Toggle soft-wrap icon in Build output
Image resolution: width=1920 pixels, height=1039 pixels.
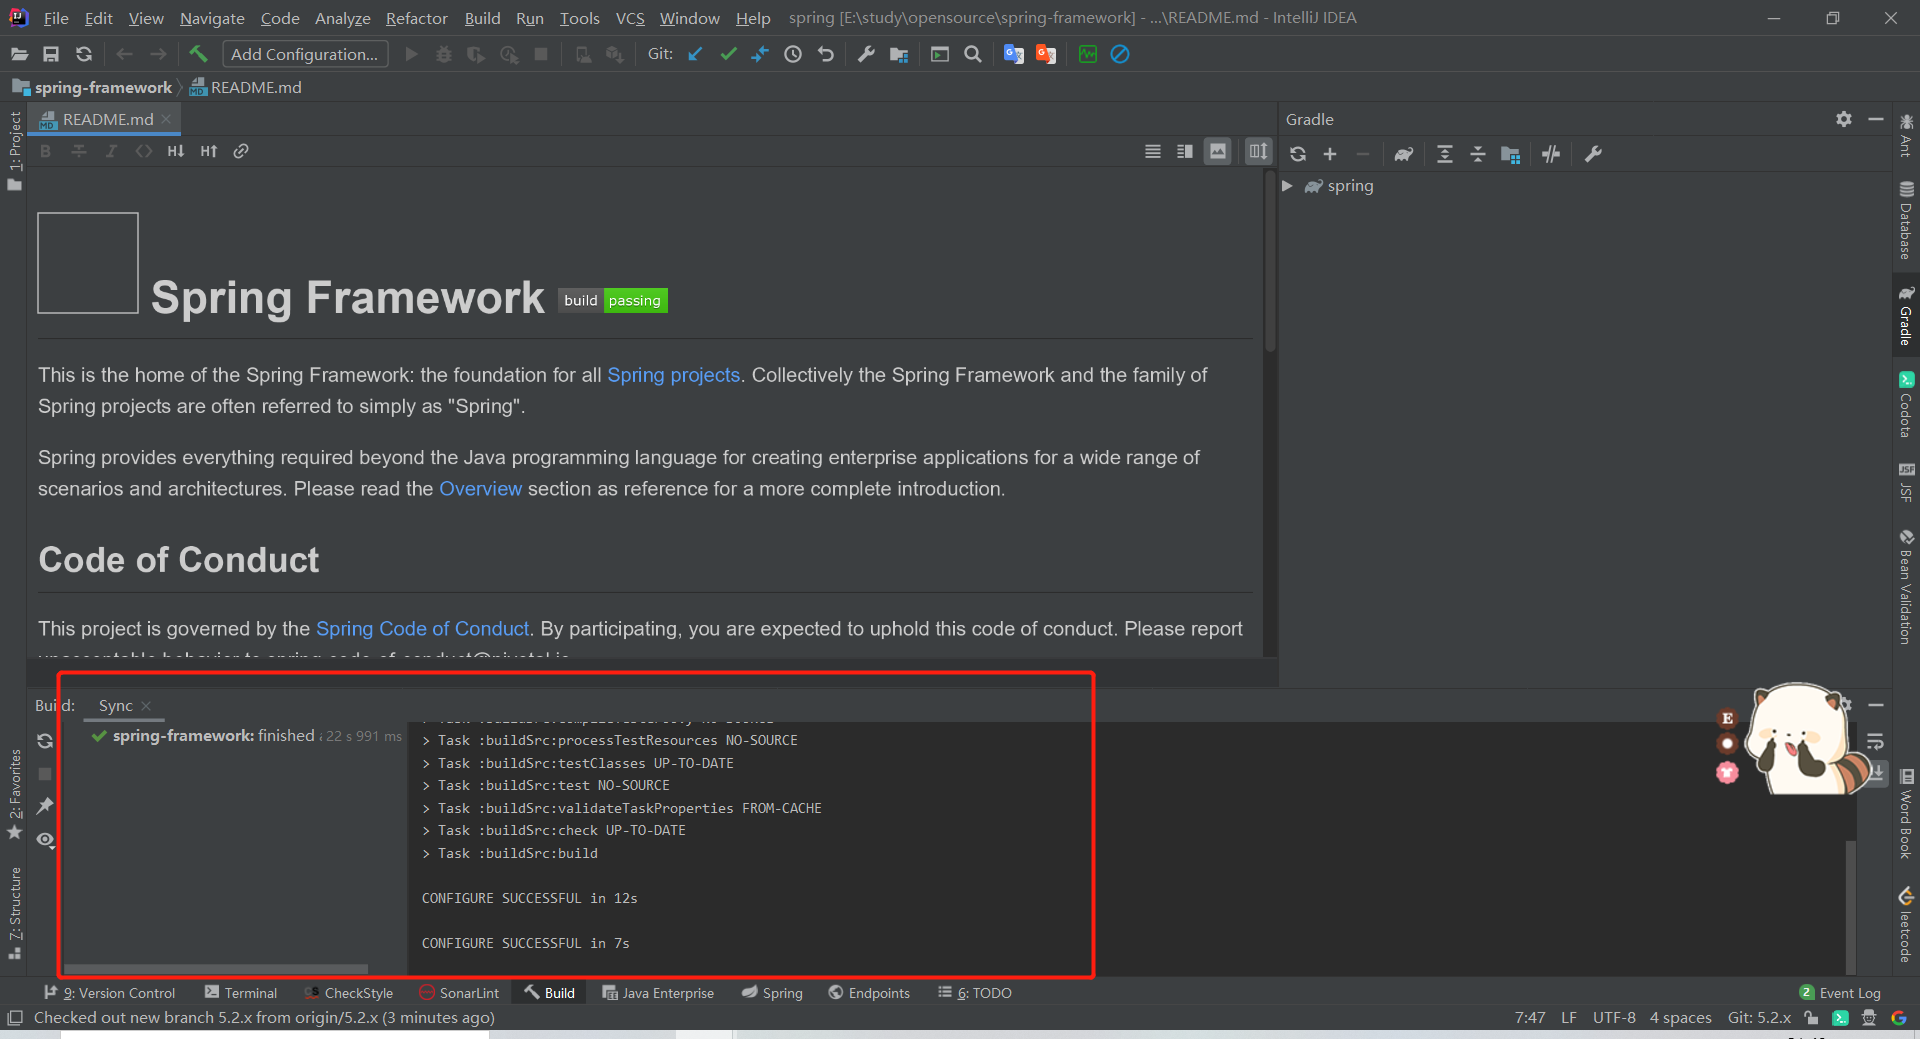[x=1875, y=741]
